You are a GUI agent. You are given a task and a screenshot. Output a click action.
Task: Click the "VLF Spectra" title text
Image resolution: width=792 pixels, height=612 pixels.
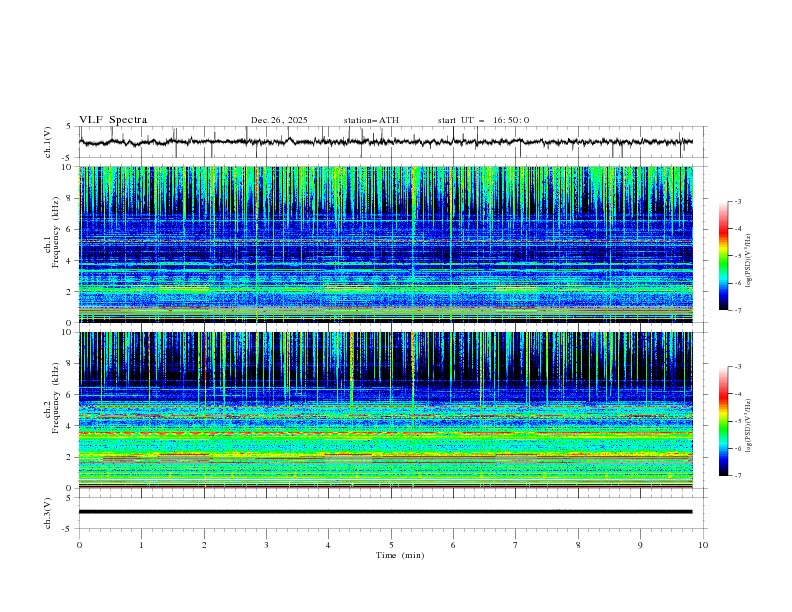tap(113, 120)
